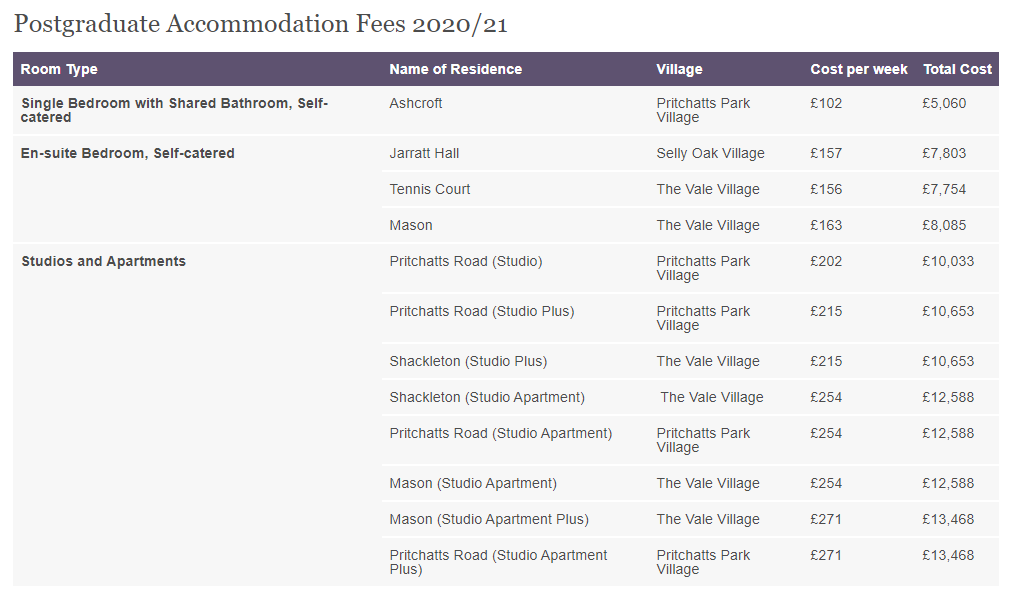Click the Tennis Court residence entry
The width and height of the screenshot is (1010, 590).
coord(430,189)
